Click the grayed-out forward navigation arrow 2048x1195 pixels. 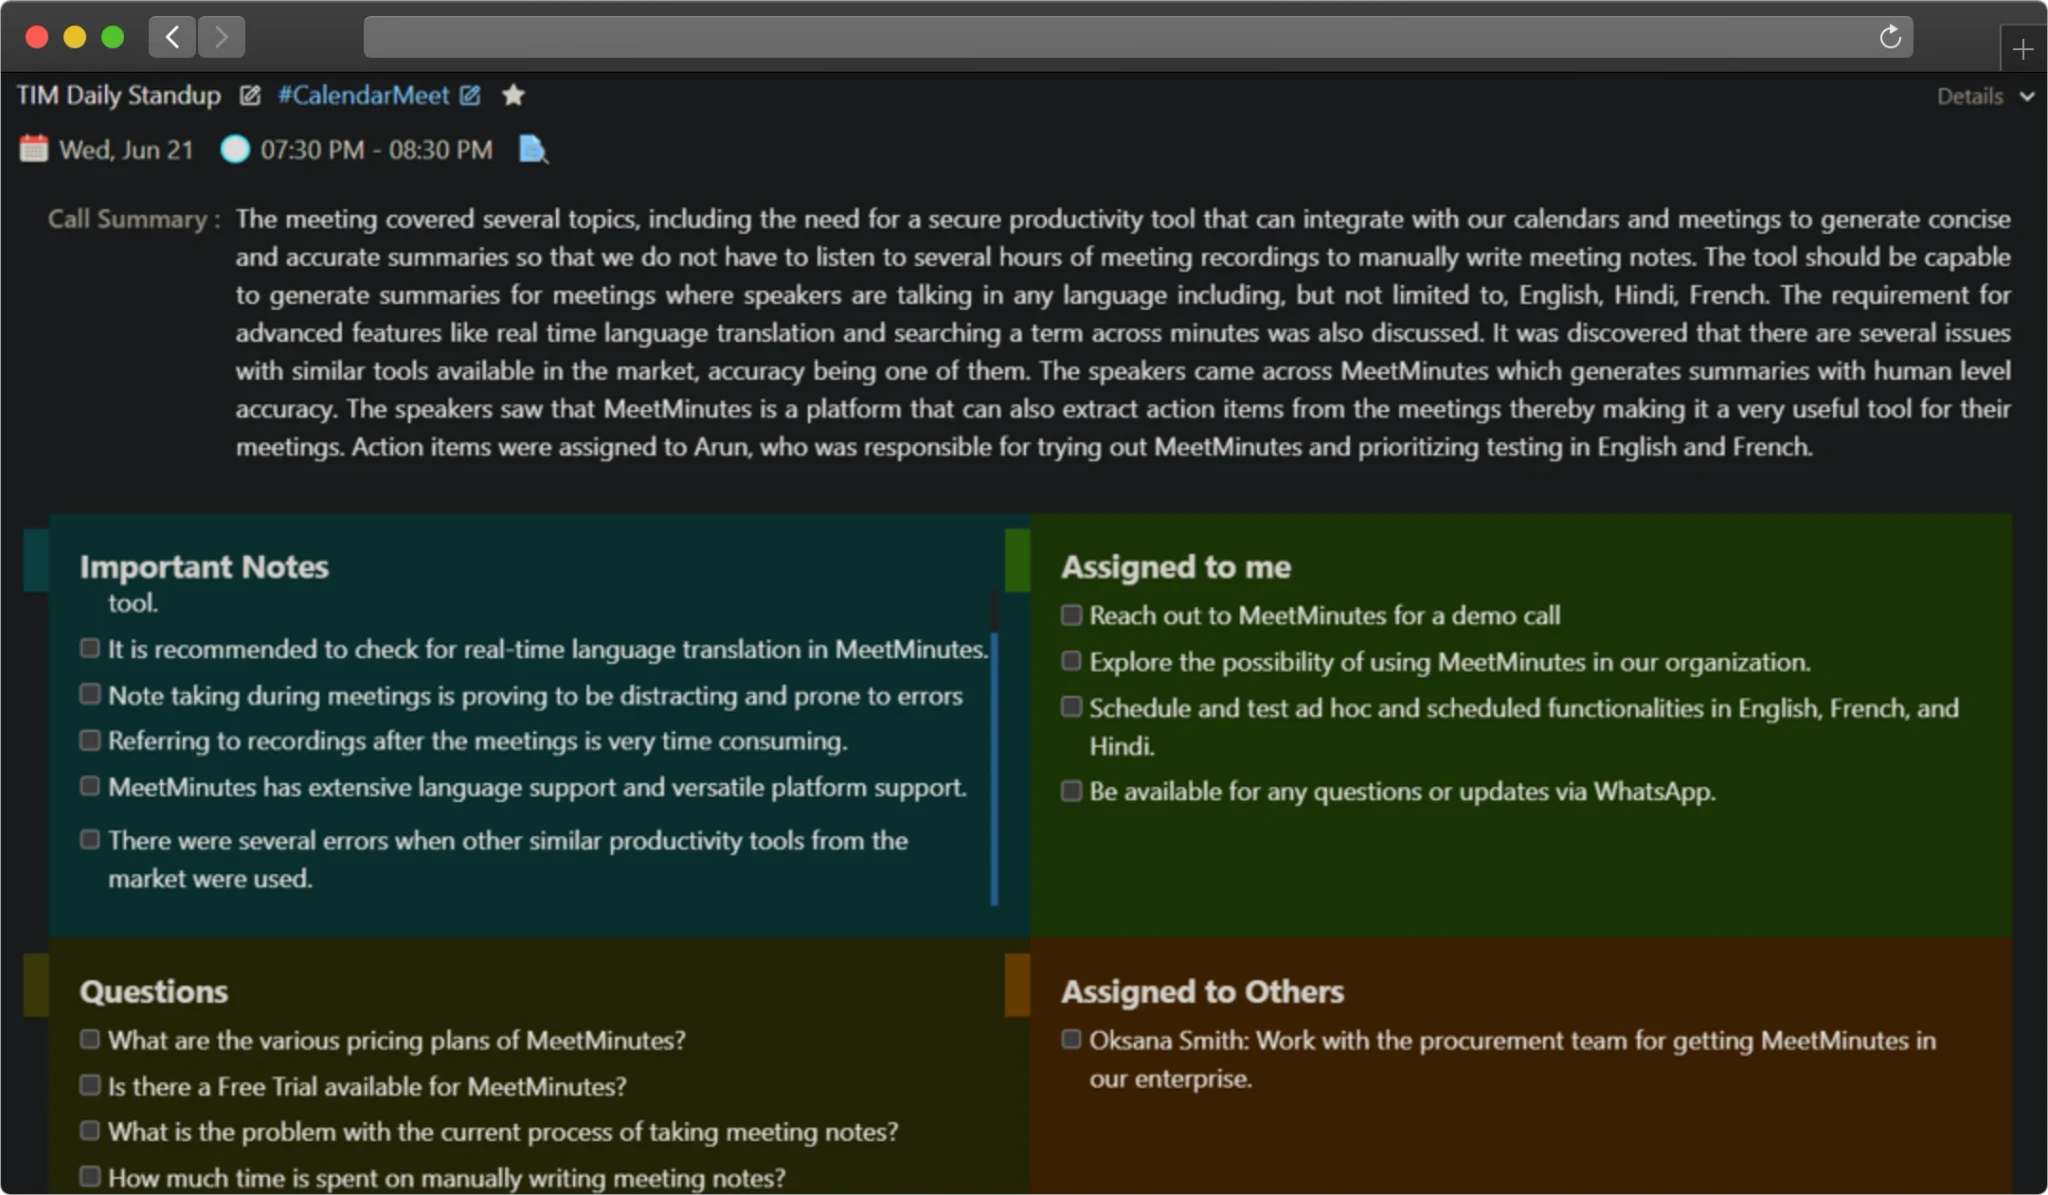221,36
